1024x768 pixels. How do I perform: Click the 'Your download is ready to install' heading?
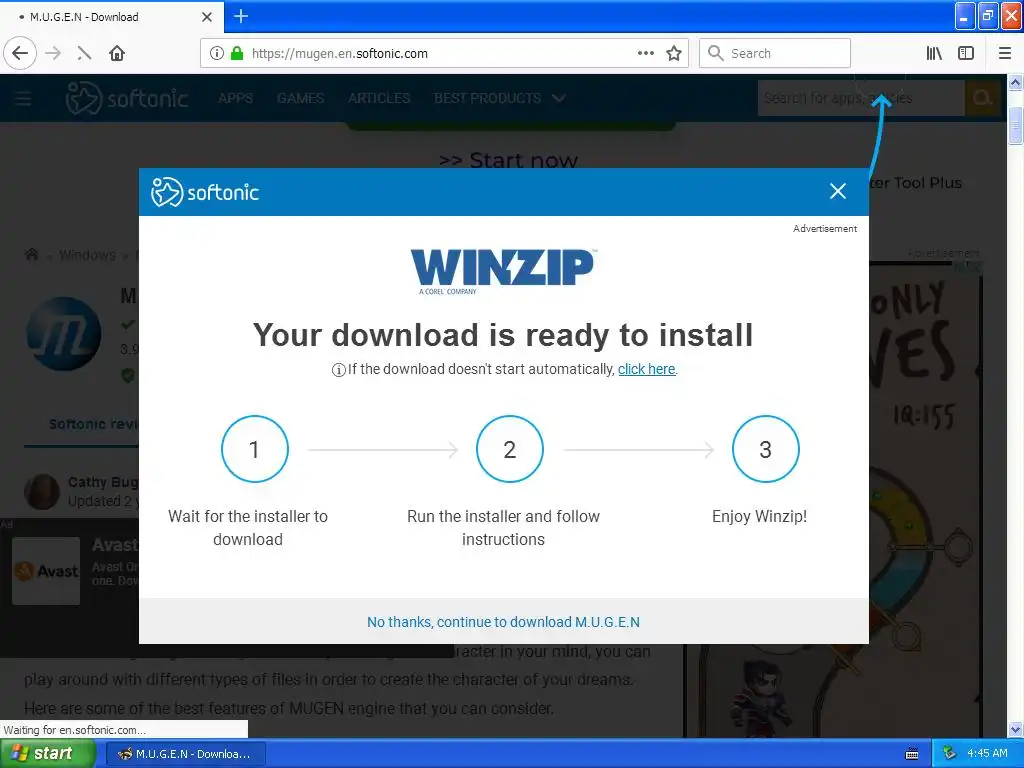503,335
